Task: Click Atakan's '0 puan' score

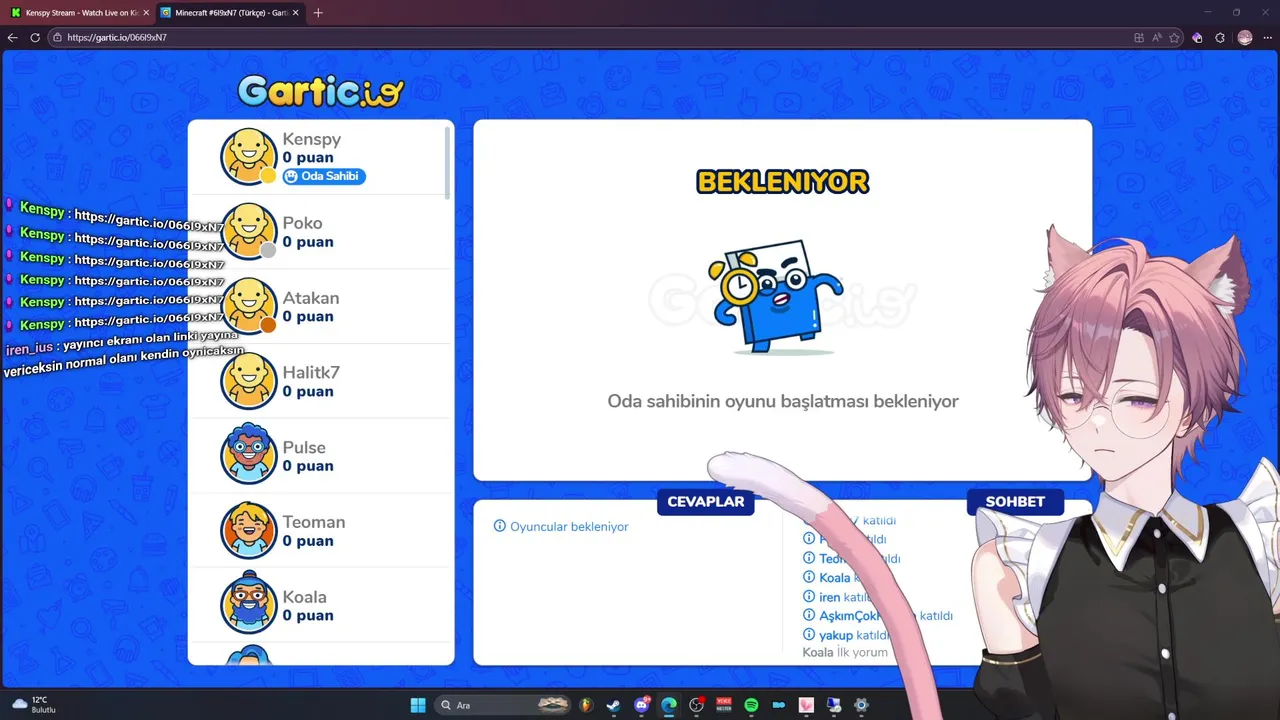Action: pos(308,316)
